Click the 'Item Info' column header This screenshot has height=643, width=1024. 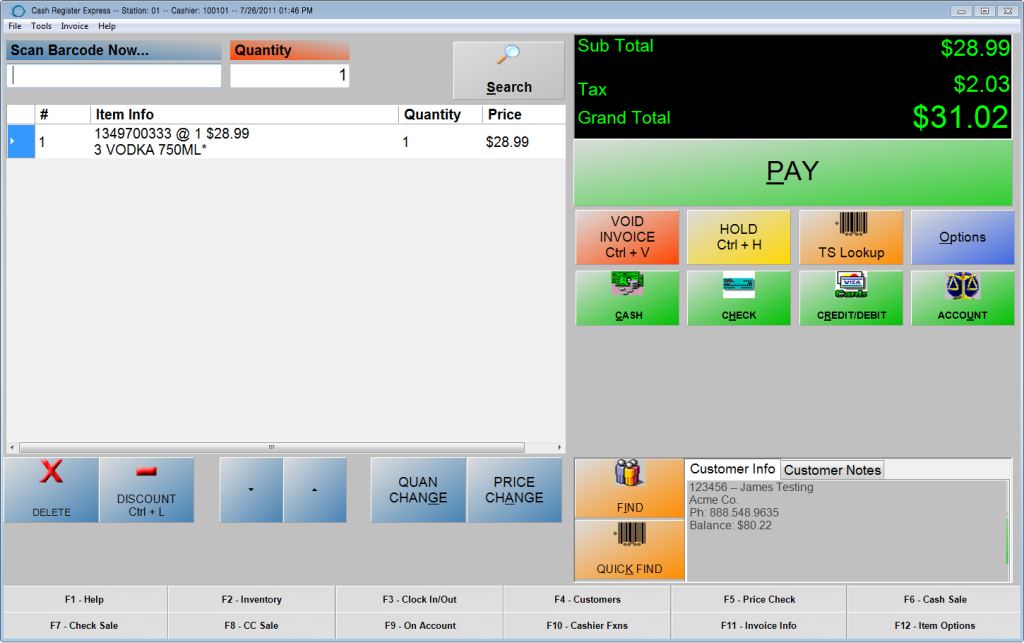pyautogui.click(x=244, y=114)
